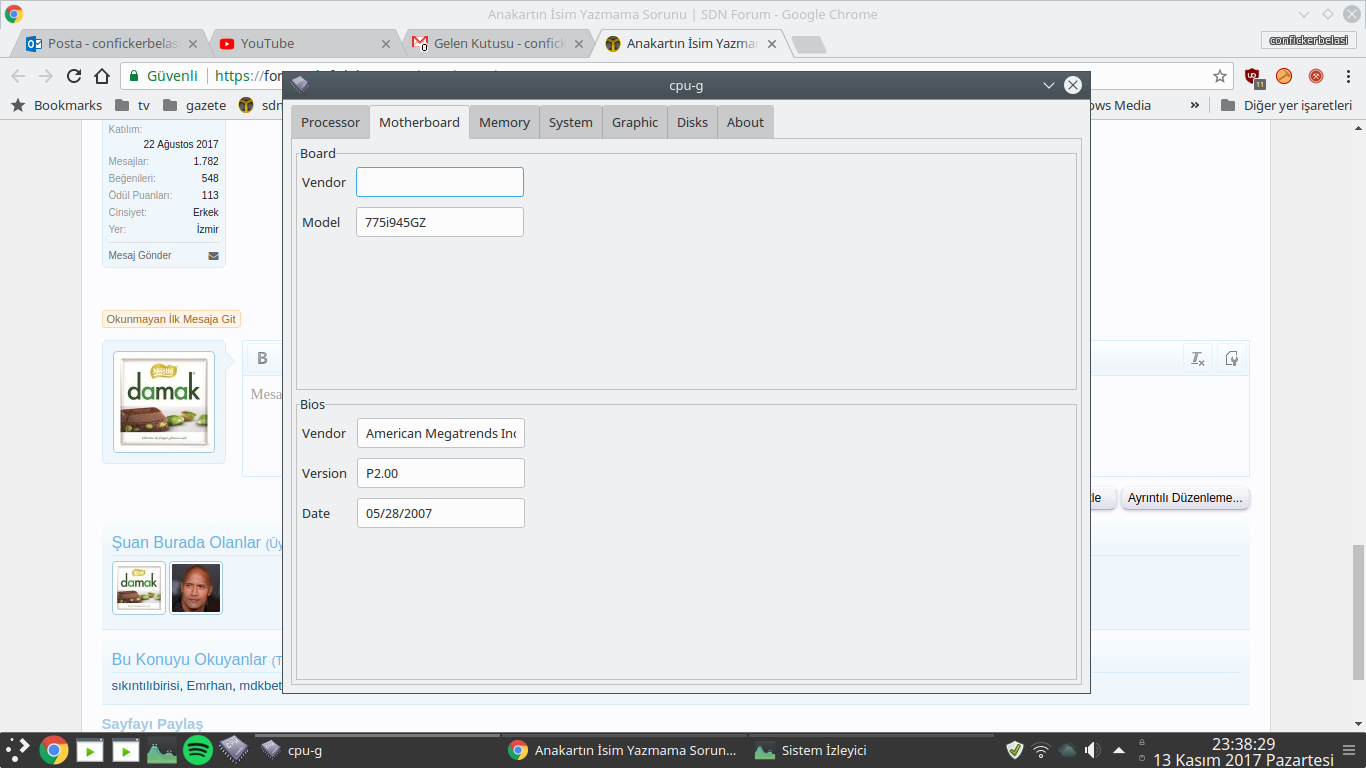The width and height of the screenshot is (1366, 768).
Task: Open the Emrhan user profile link
Action: coord(210,685)
